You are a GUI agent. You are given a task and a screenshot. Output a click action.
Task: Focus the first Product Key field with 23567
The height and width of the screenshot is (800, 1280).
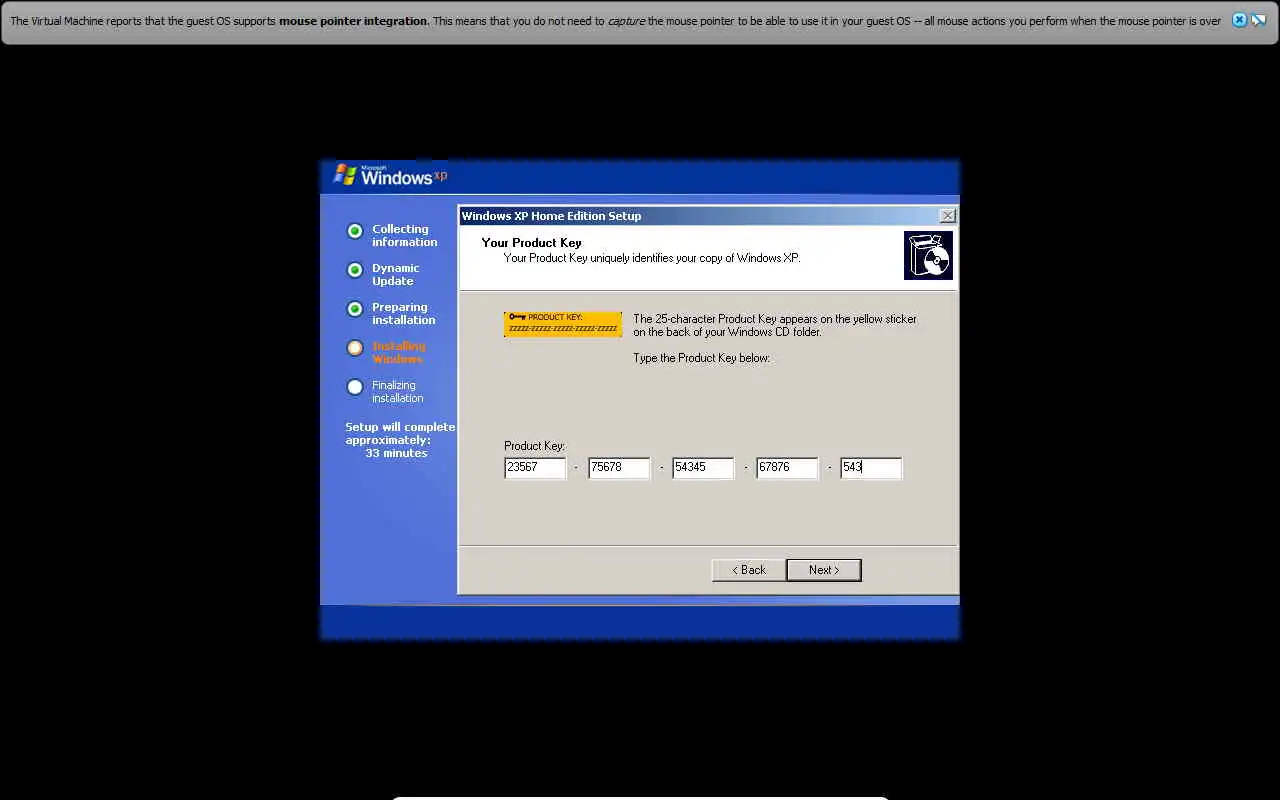pyautogui.click(x=535, y=467)
